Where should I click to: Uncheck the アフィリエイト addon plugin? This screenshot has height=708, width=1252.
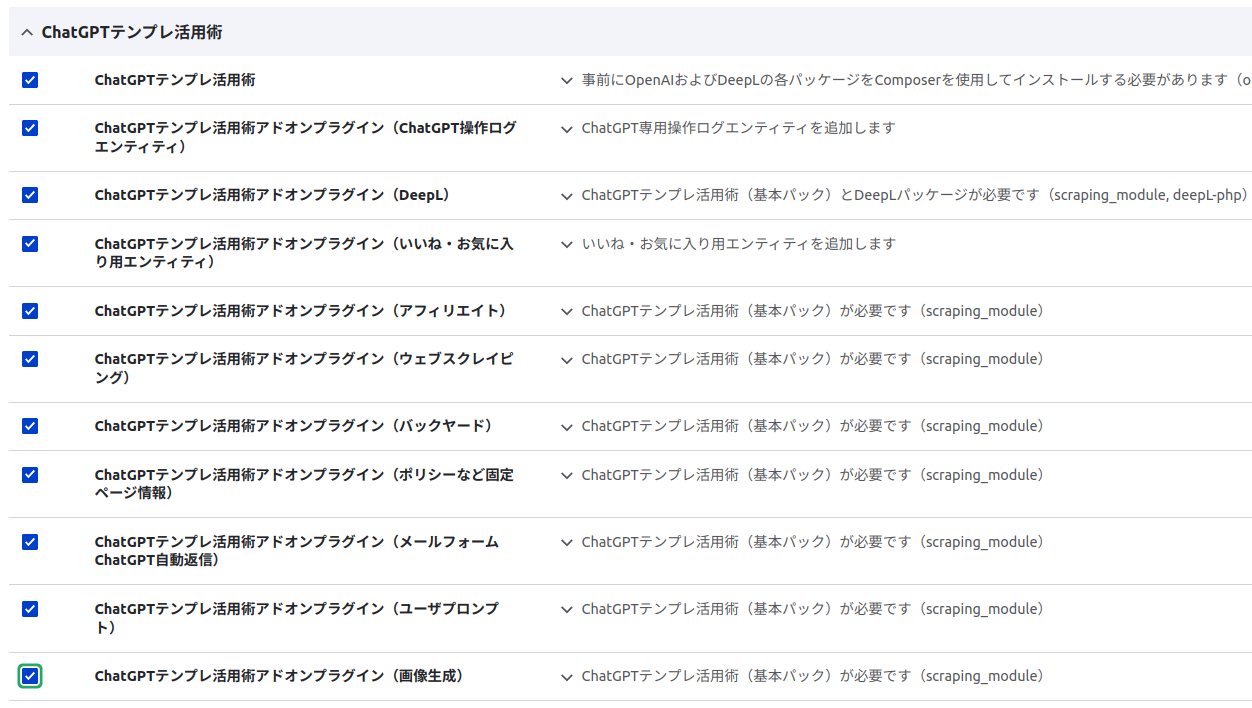pyautogui.click(x=29, y=310)
